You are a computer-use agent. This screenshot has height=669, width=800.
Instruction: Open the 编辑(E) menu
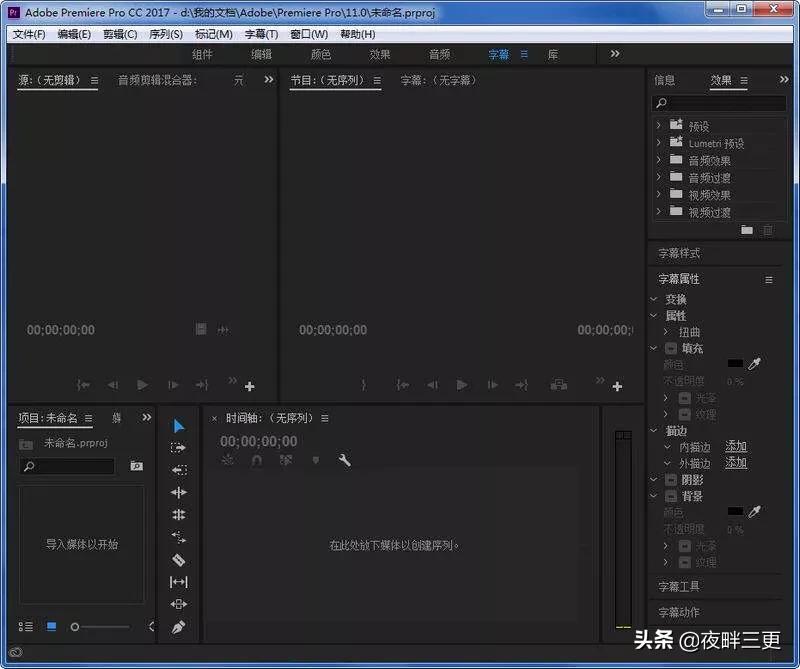pos(74,34)
